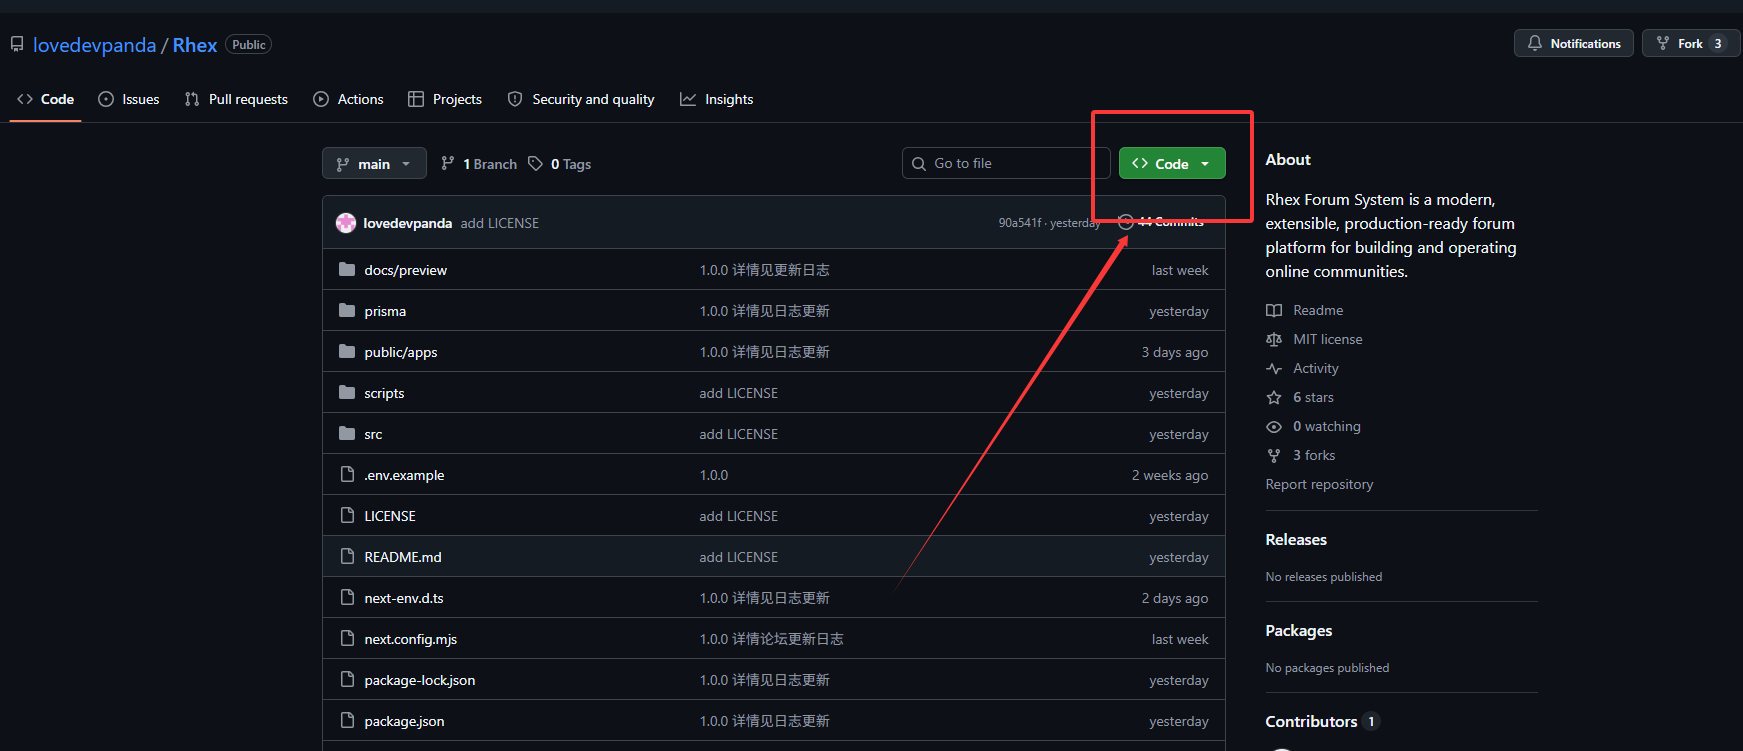Open the README.md file
1743x751 pixels.
pos(402,557)
